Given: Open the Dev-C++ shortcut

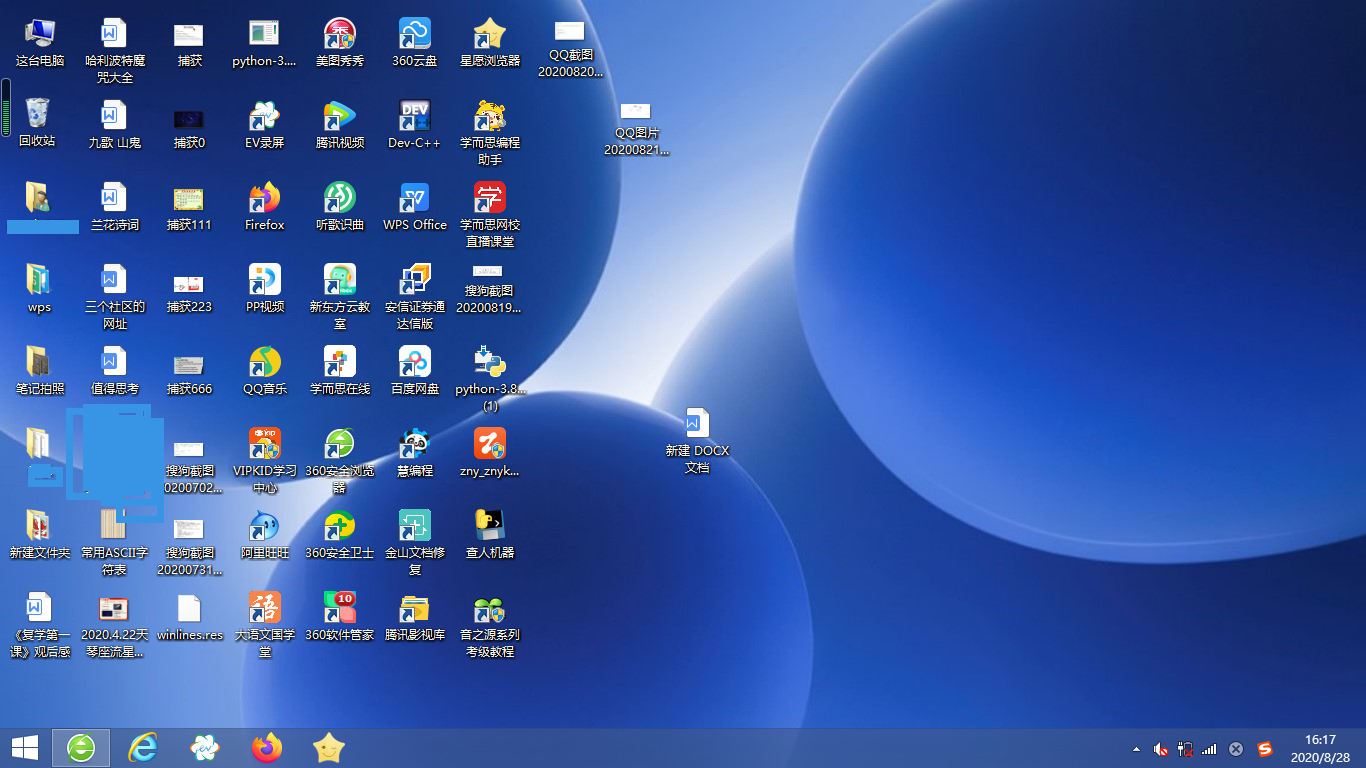Looking at the screenshot, I should [415, 125].
